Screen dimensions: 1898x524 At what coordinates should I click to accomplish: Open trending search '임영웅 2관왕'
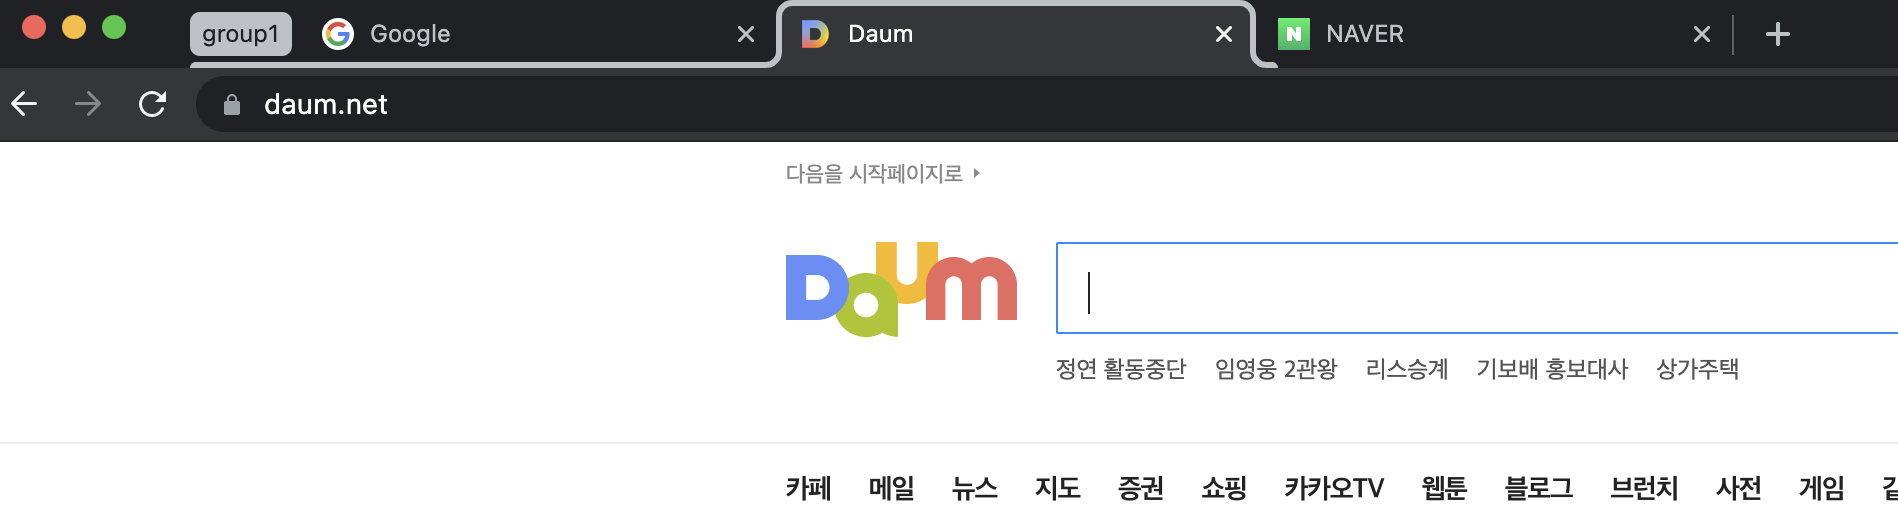pos(1276,369)
